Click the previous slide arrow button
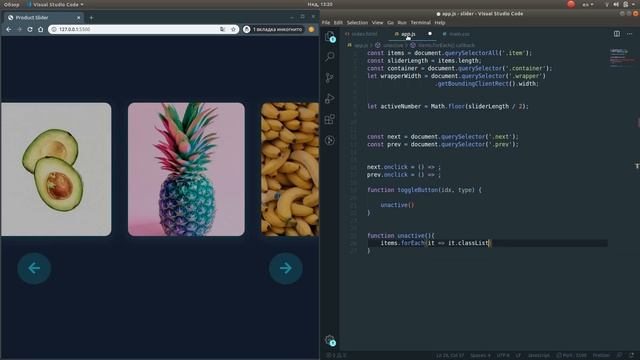 (x=34, y=268)
